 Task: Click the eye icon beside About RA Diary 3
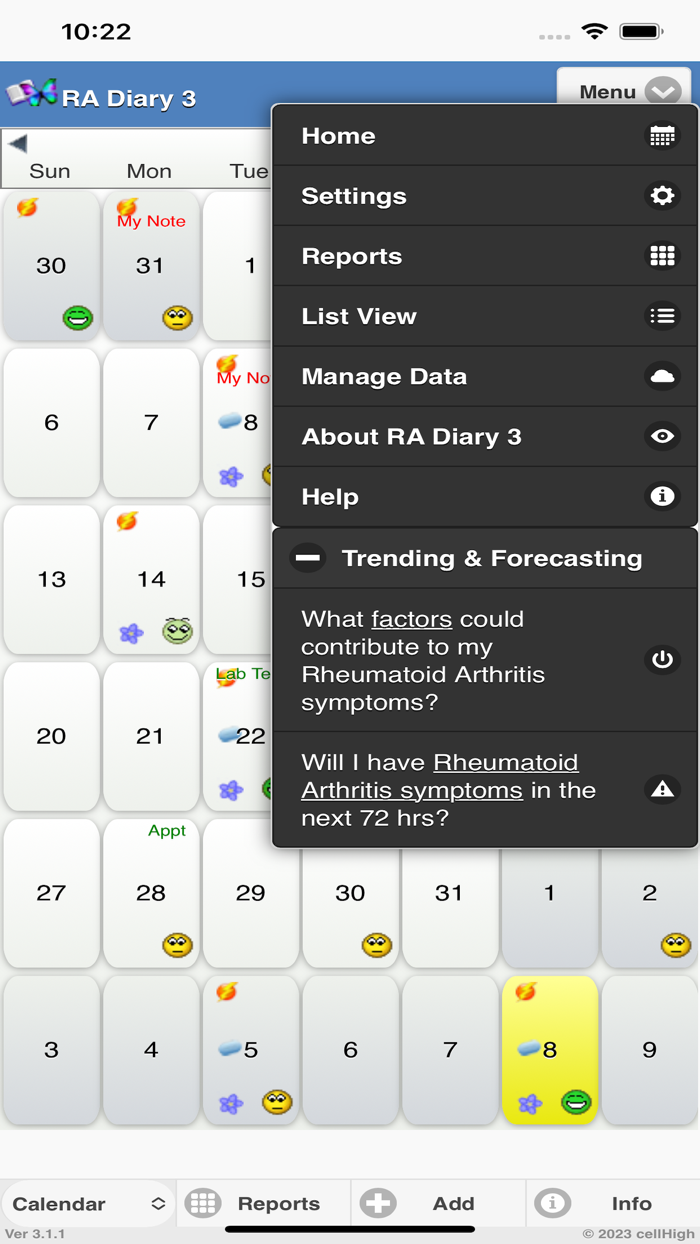662,436
